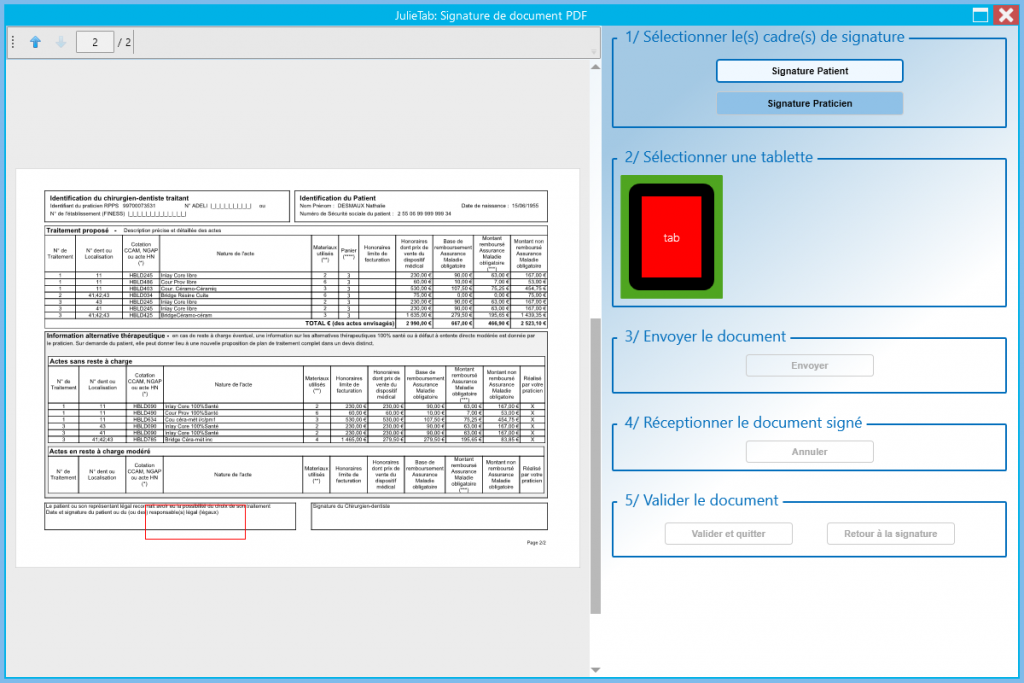1024x683 pixels.
Task: Click the '4/ Réceptionner le document signé' title
Action: 743,423
